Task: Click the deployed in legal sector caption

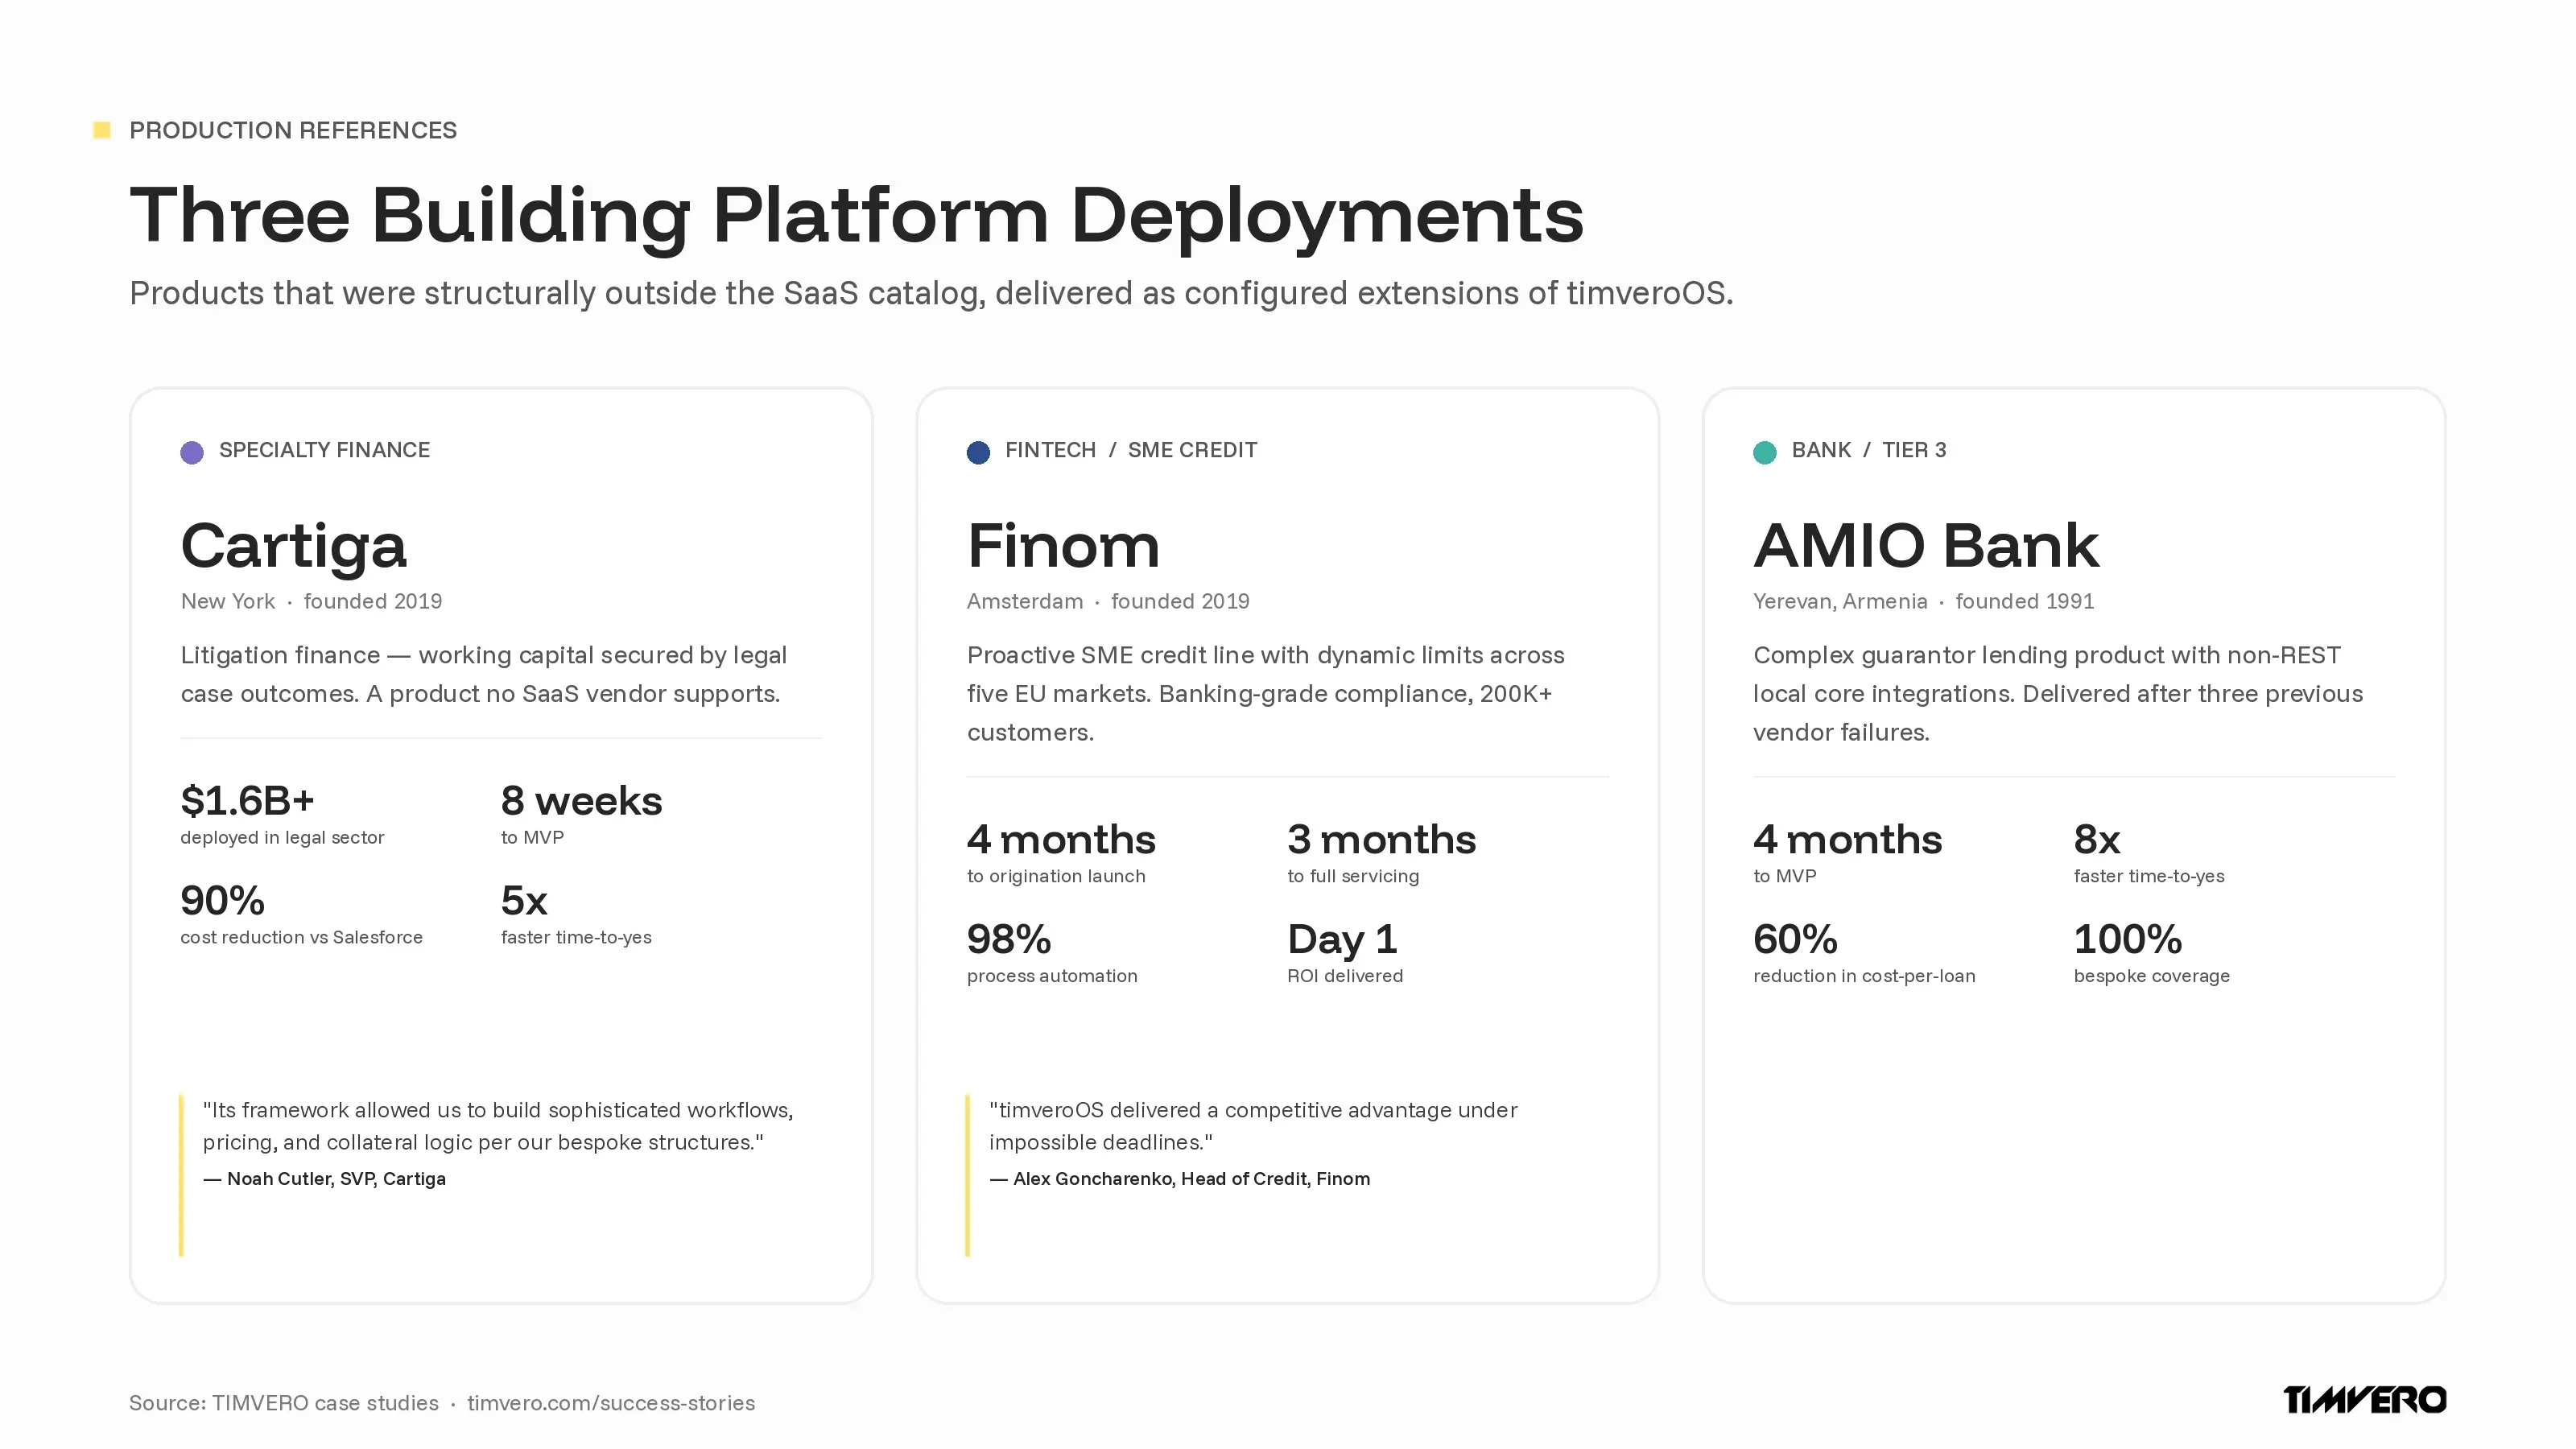Action: tap(282, 838)
